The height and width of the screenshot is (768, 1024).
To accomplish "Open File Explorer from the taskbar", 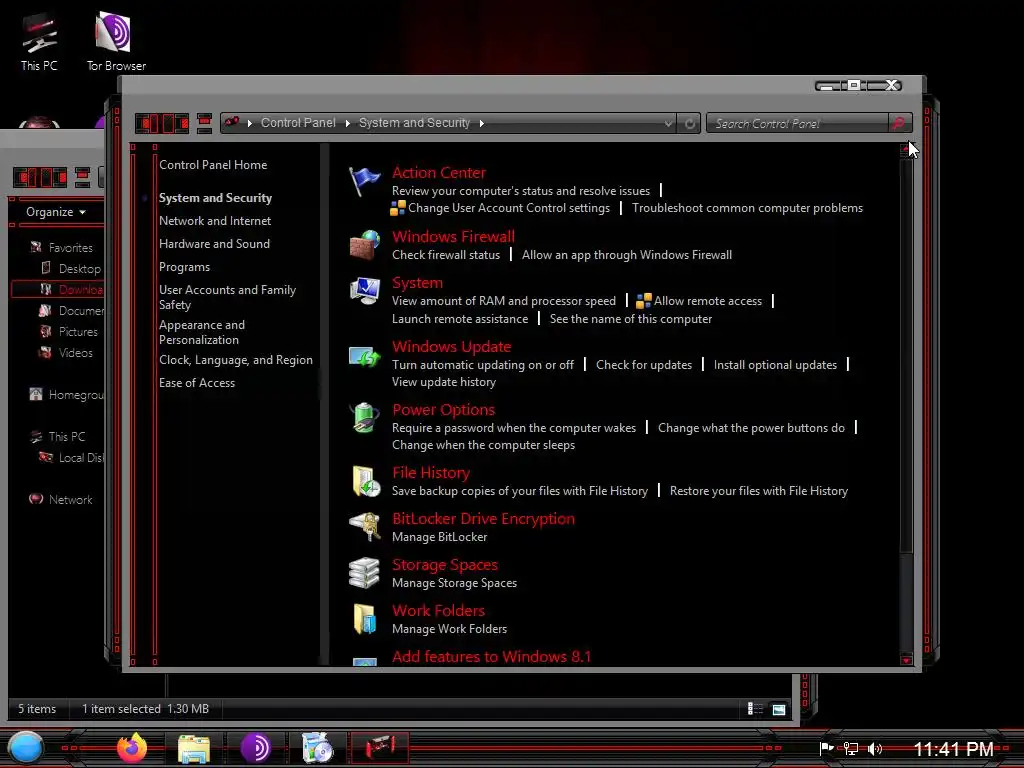I will tap(194, 748).
